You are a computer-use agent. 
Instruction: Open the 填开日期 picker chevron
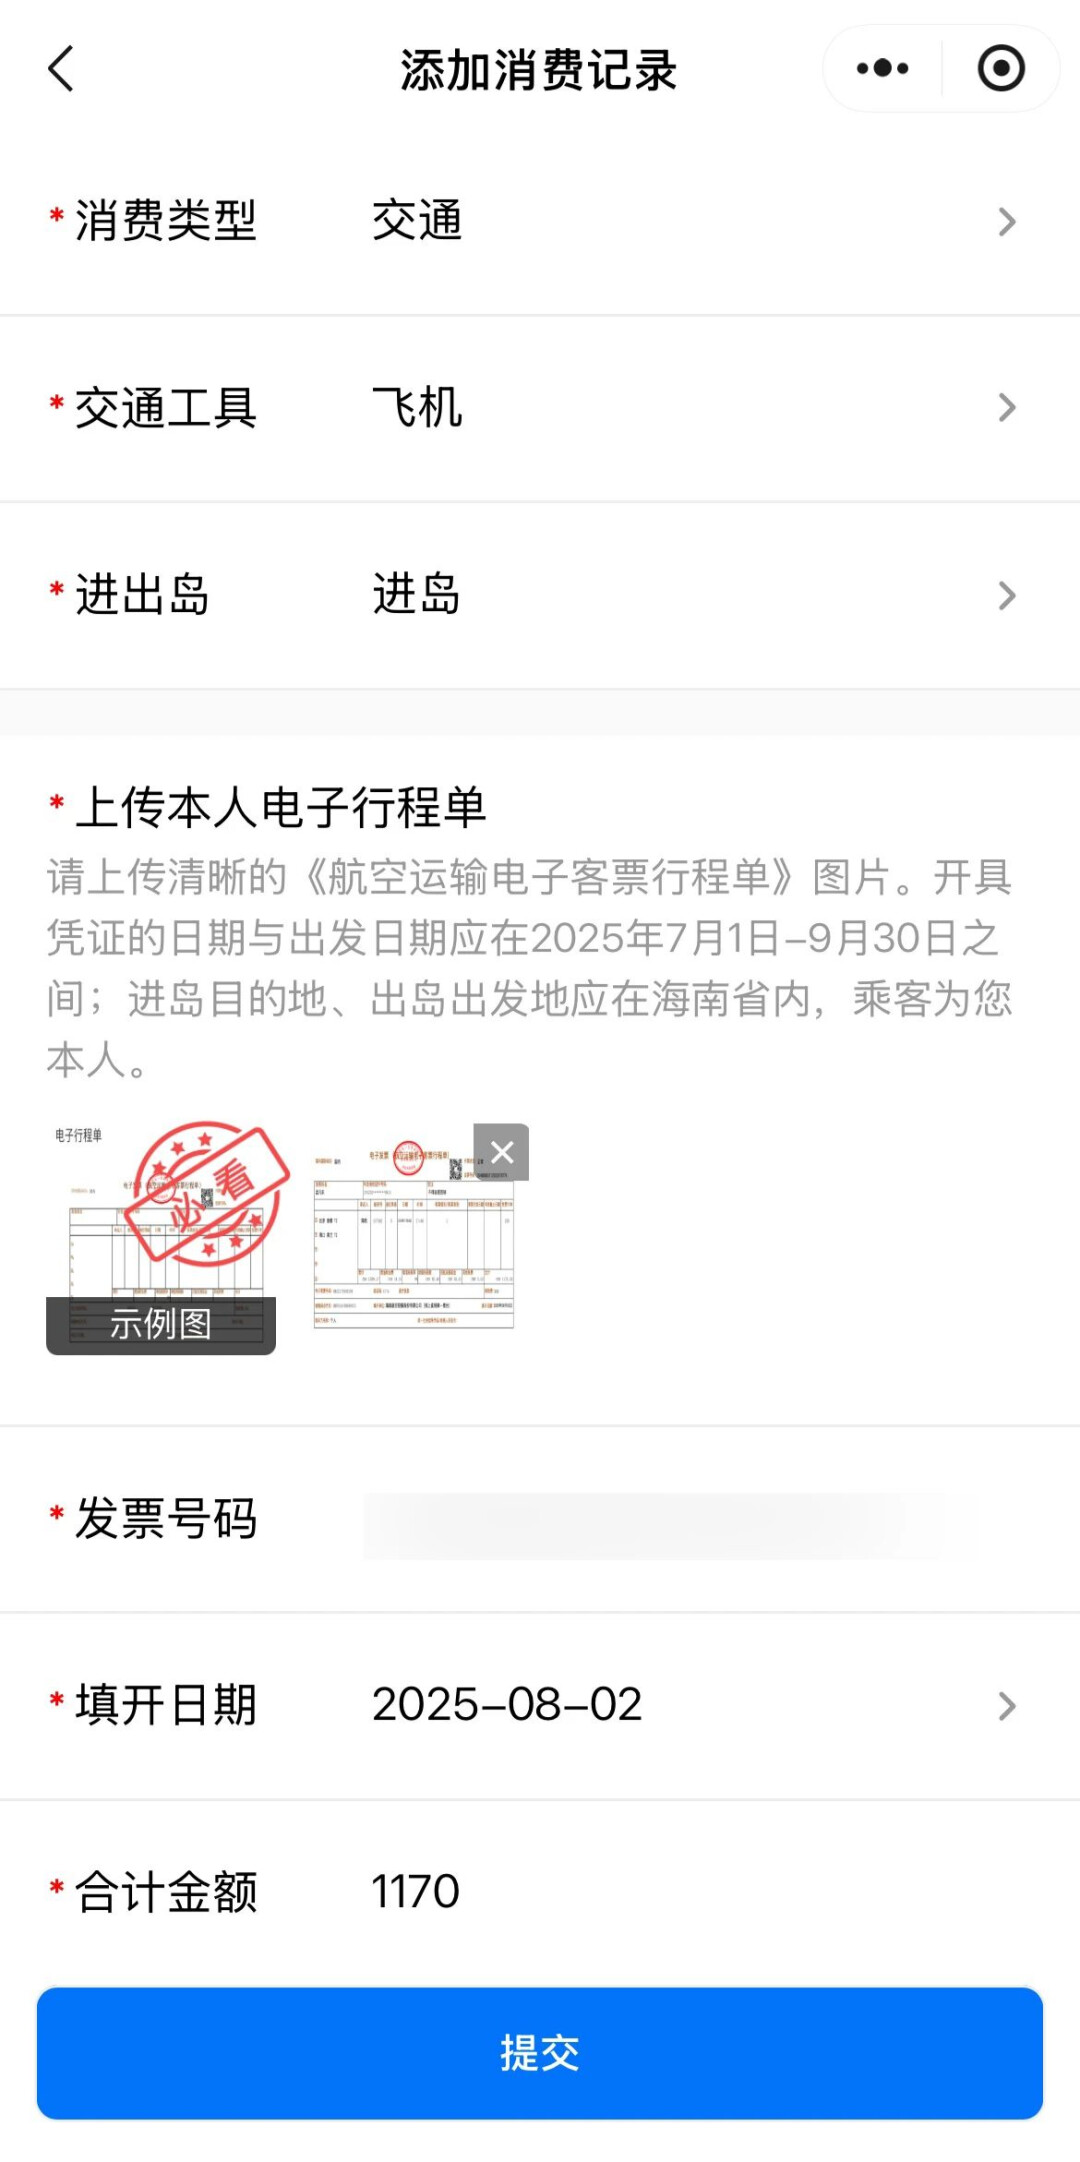point(1007,1706)
